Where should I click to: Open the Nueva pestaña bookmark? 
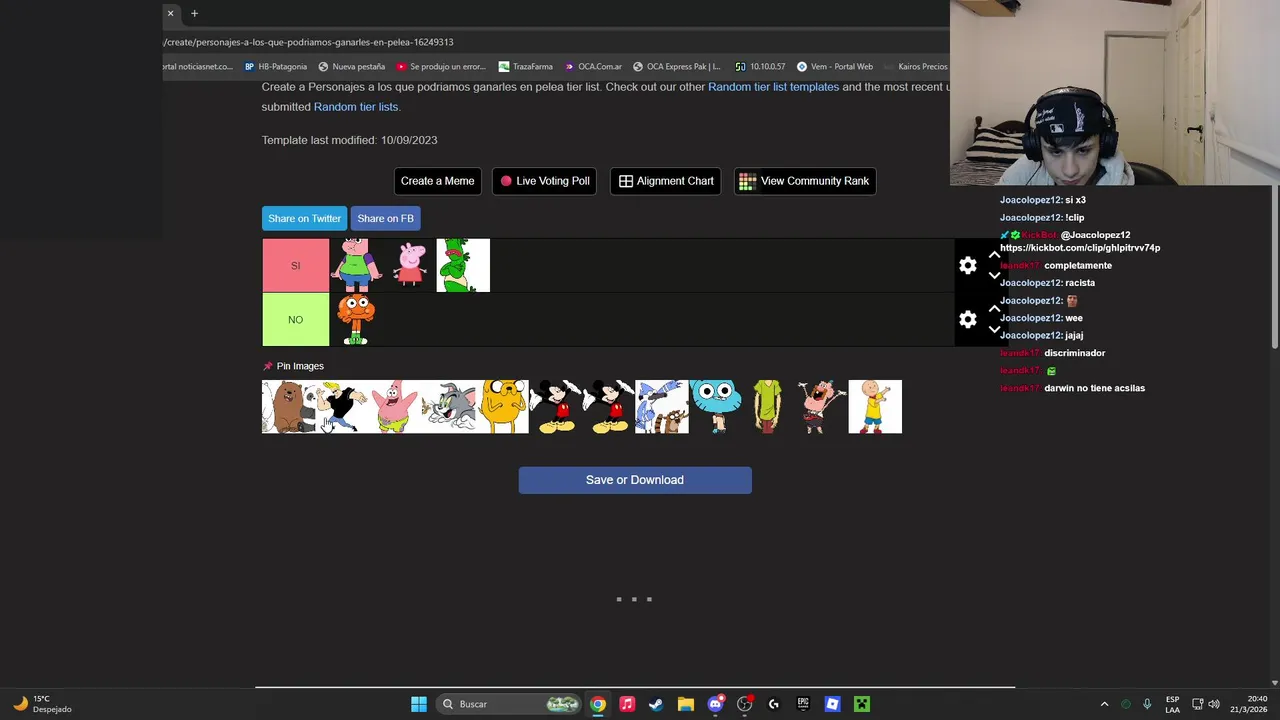[x=351, y=67]
